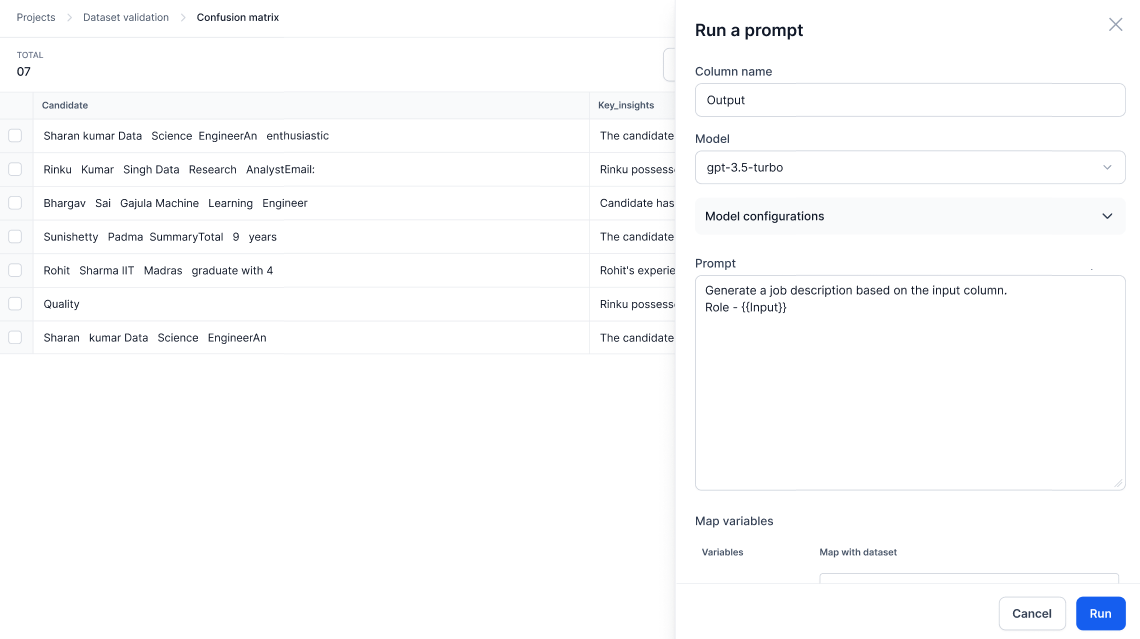1140x639 pixels.
Task: Cancel the prompt dialog
Action: (1032, 614)
